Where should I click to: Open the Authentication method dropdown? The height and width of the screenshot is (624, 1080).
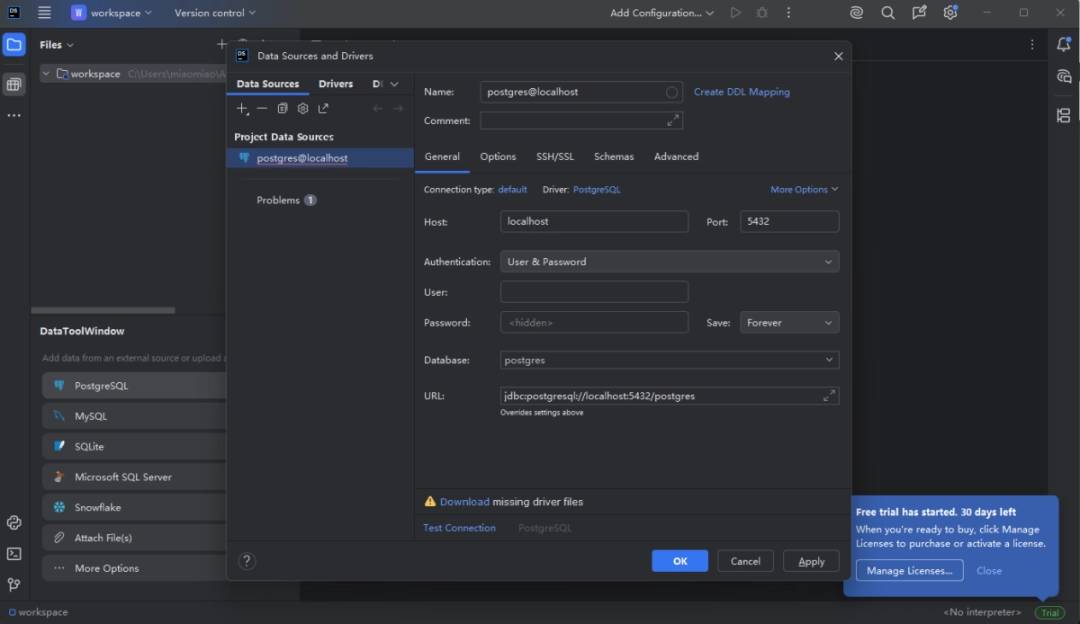[669, 261]
